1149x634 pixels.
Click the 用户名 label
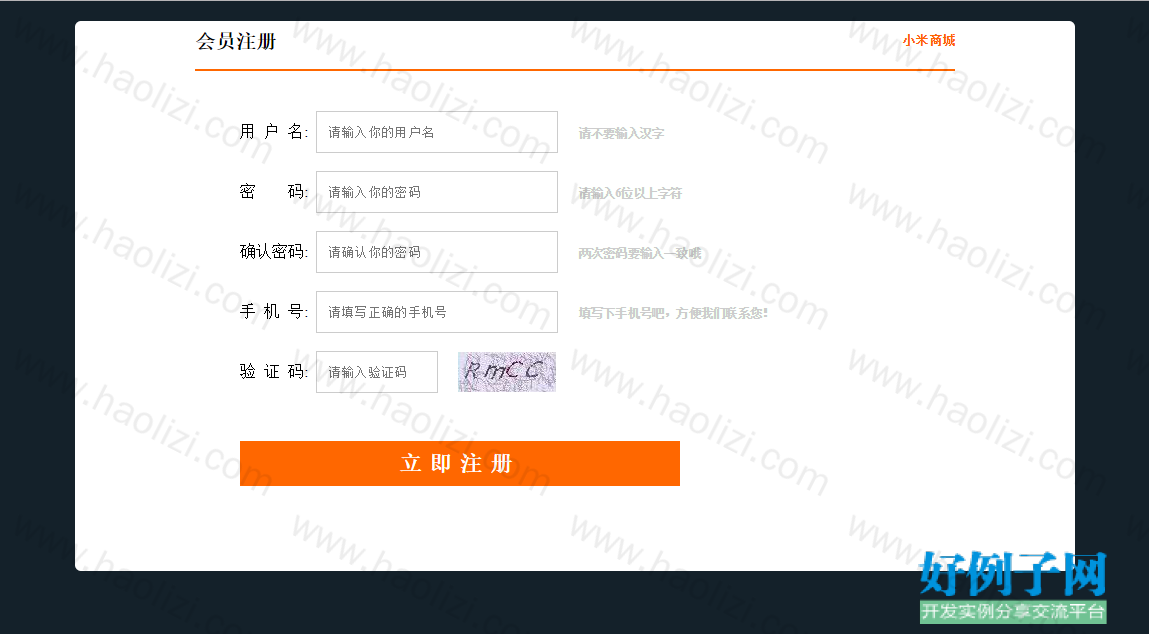[273, 132]
